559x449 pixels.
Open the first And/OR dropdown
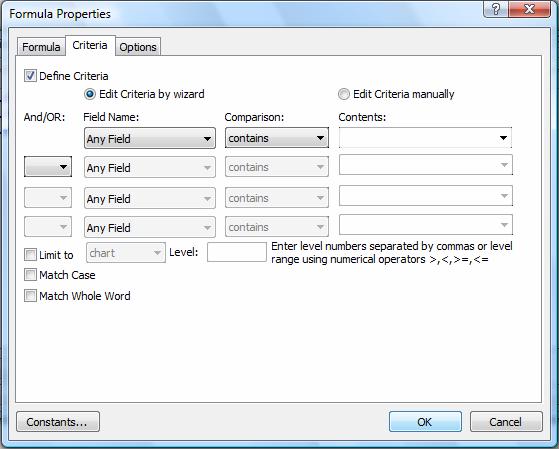point(48,167)
